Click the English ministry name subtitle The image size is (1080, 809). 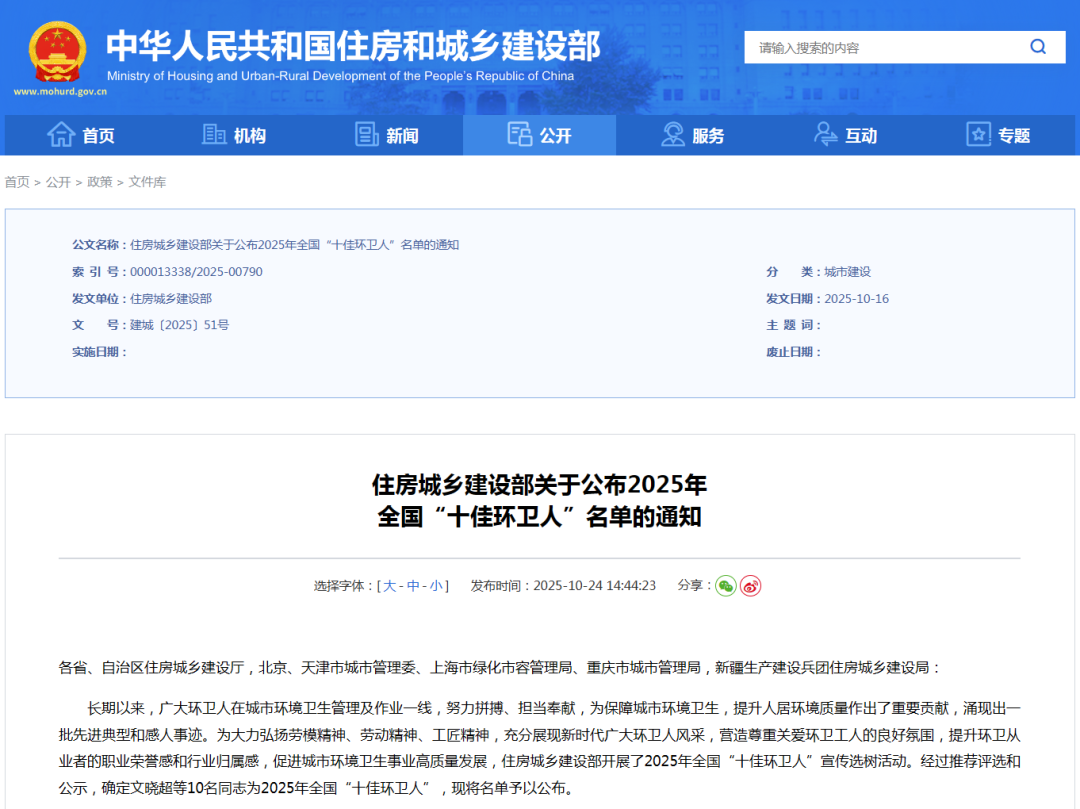coord(340,76)
